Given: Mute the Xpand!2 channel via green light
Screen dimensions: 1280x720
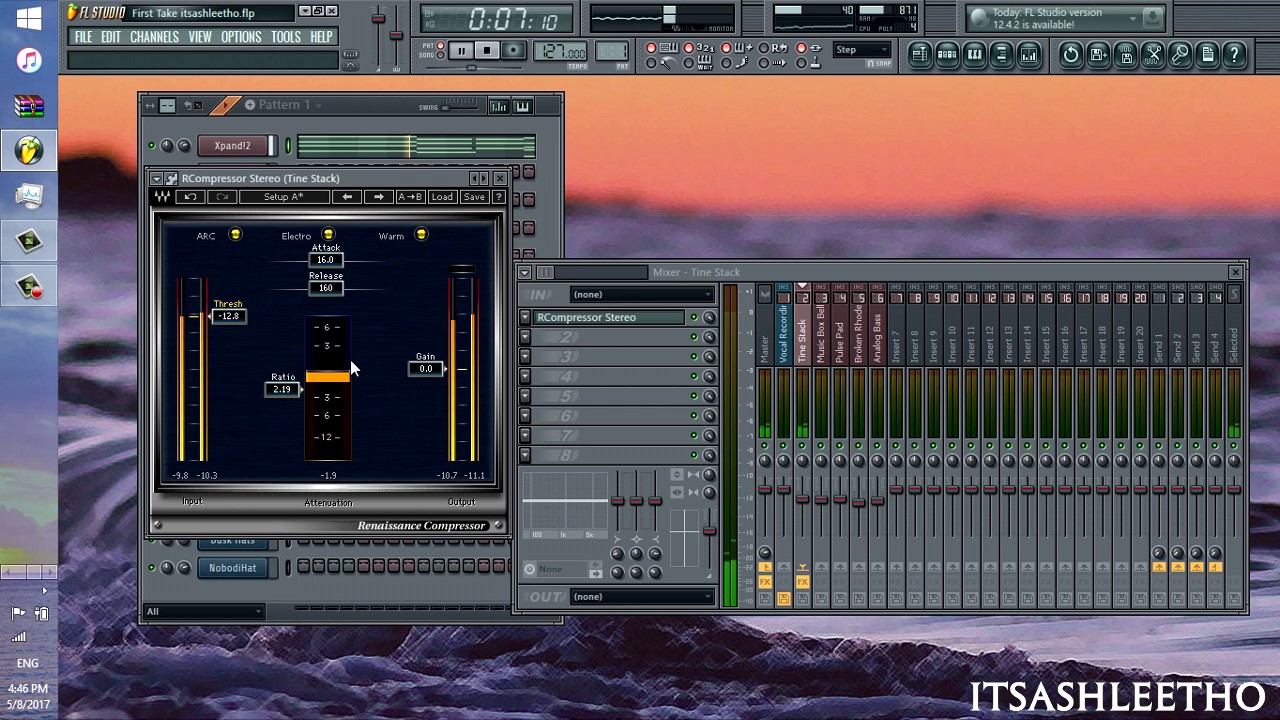Looking at the screenshot, I should click(152, 146).
